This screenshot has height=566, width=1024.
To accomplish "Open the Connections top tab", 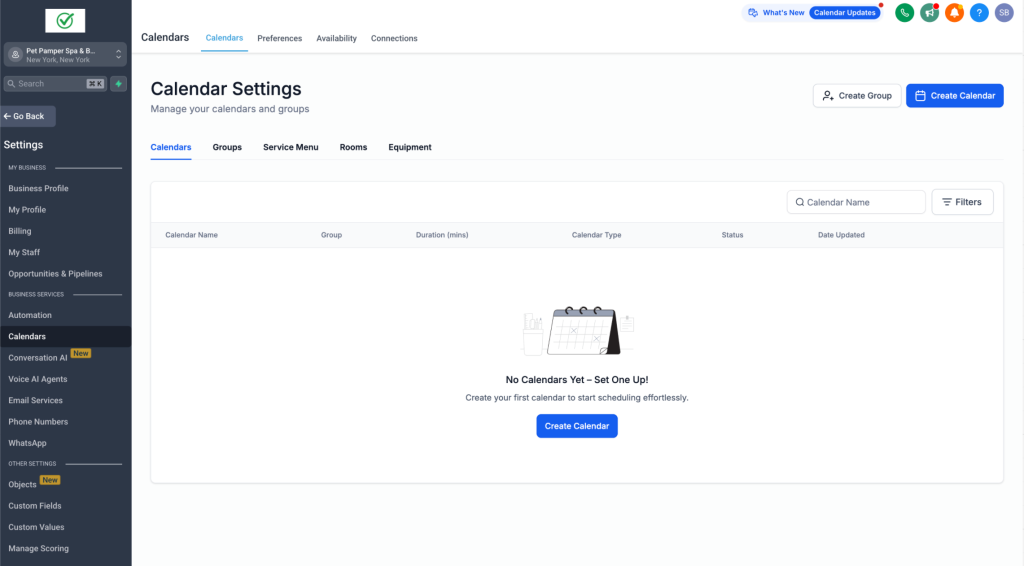I will 394,39.
